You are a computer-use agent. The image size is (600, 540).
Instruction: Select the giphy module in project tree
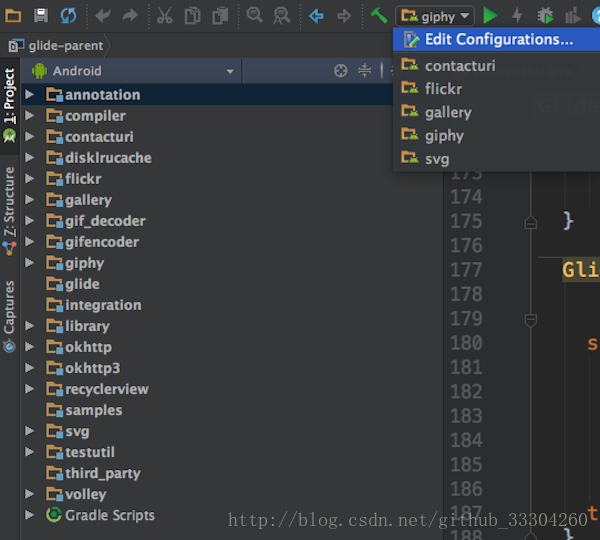[84, 263]
